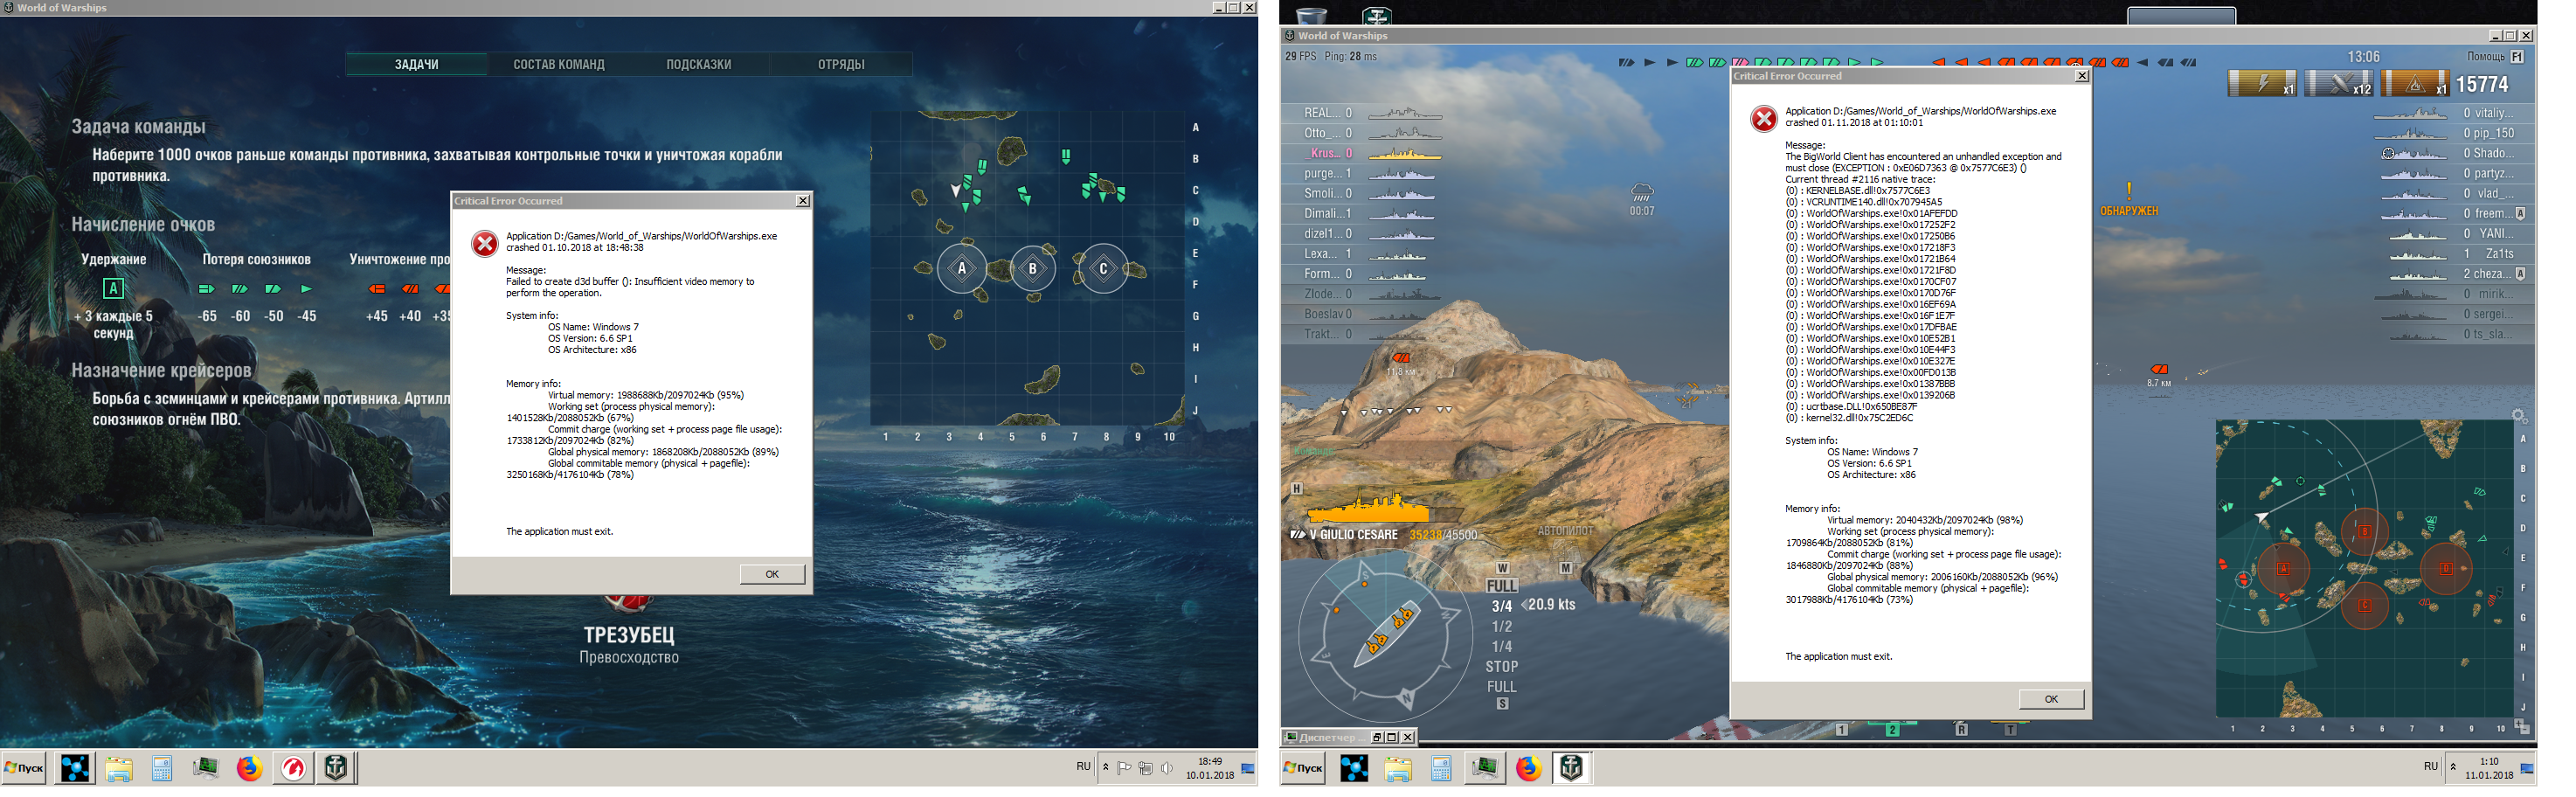Open the blue molecule app on left taskbar
Viewport: 2576px width, 797px height.
coord(75,768)
